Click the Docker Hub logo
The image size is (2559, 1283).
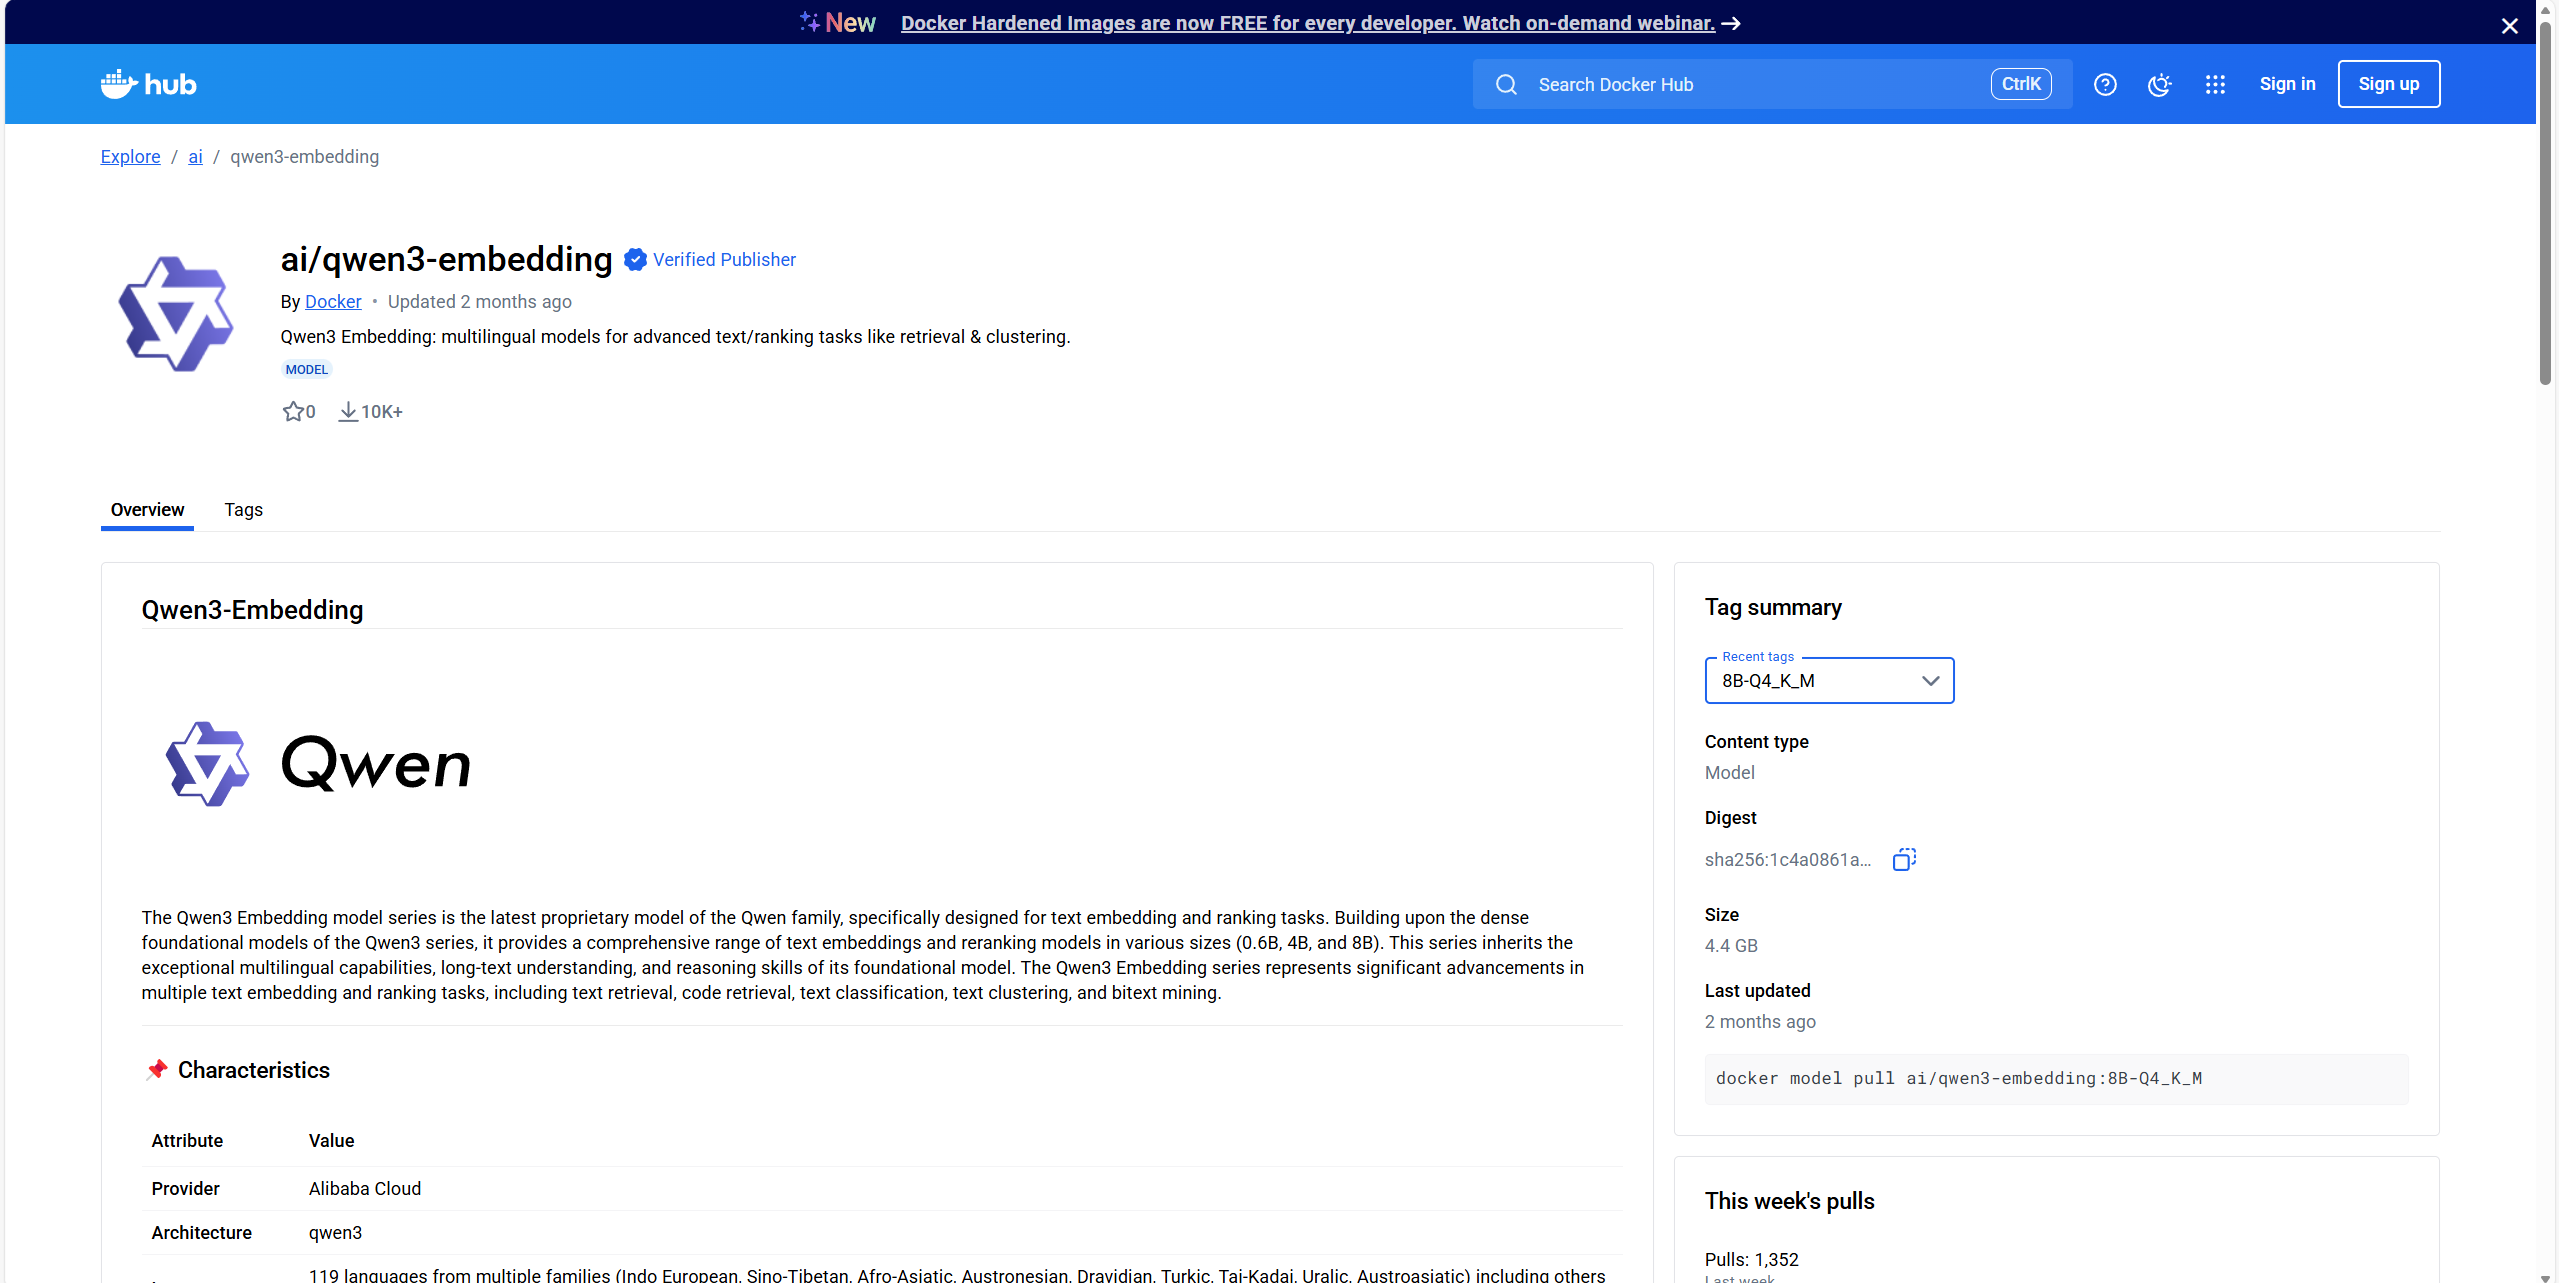tap(148, 84)
